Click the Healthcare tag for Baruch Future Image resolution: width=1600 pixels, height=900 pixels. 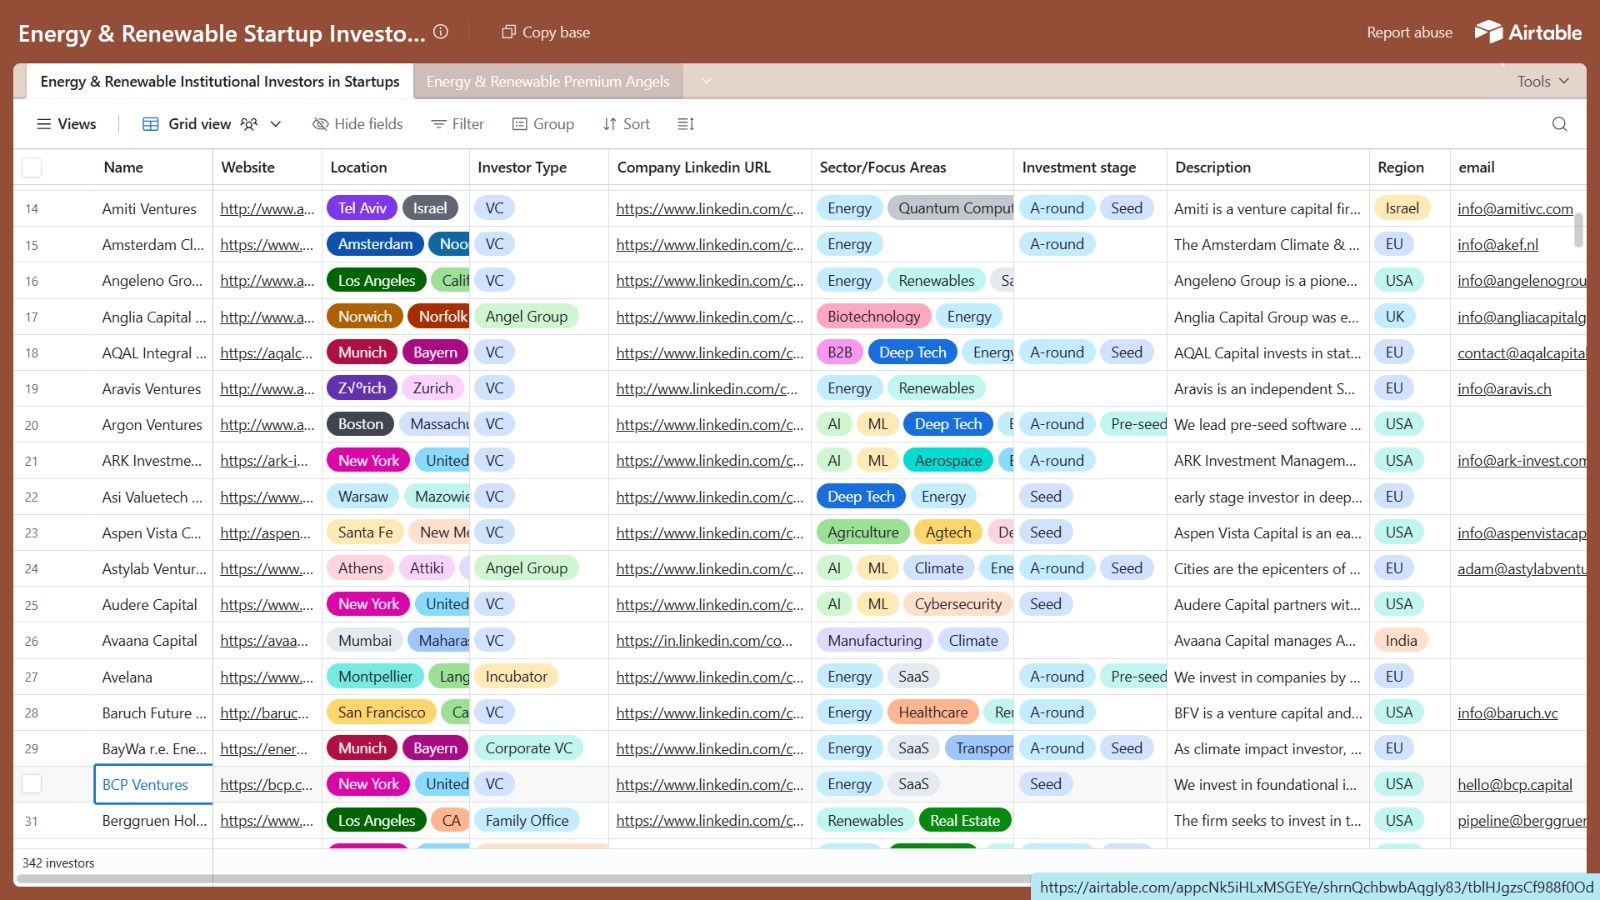pyautogui.click(x=933, y=712)
